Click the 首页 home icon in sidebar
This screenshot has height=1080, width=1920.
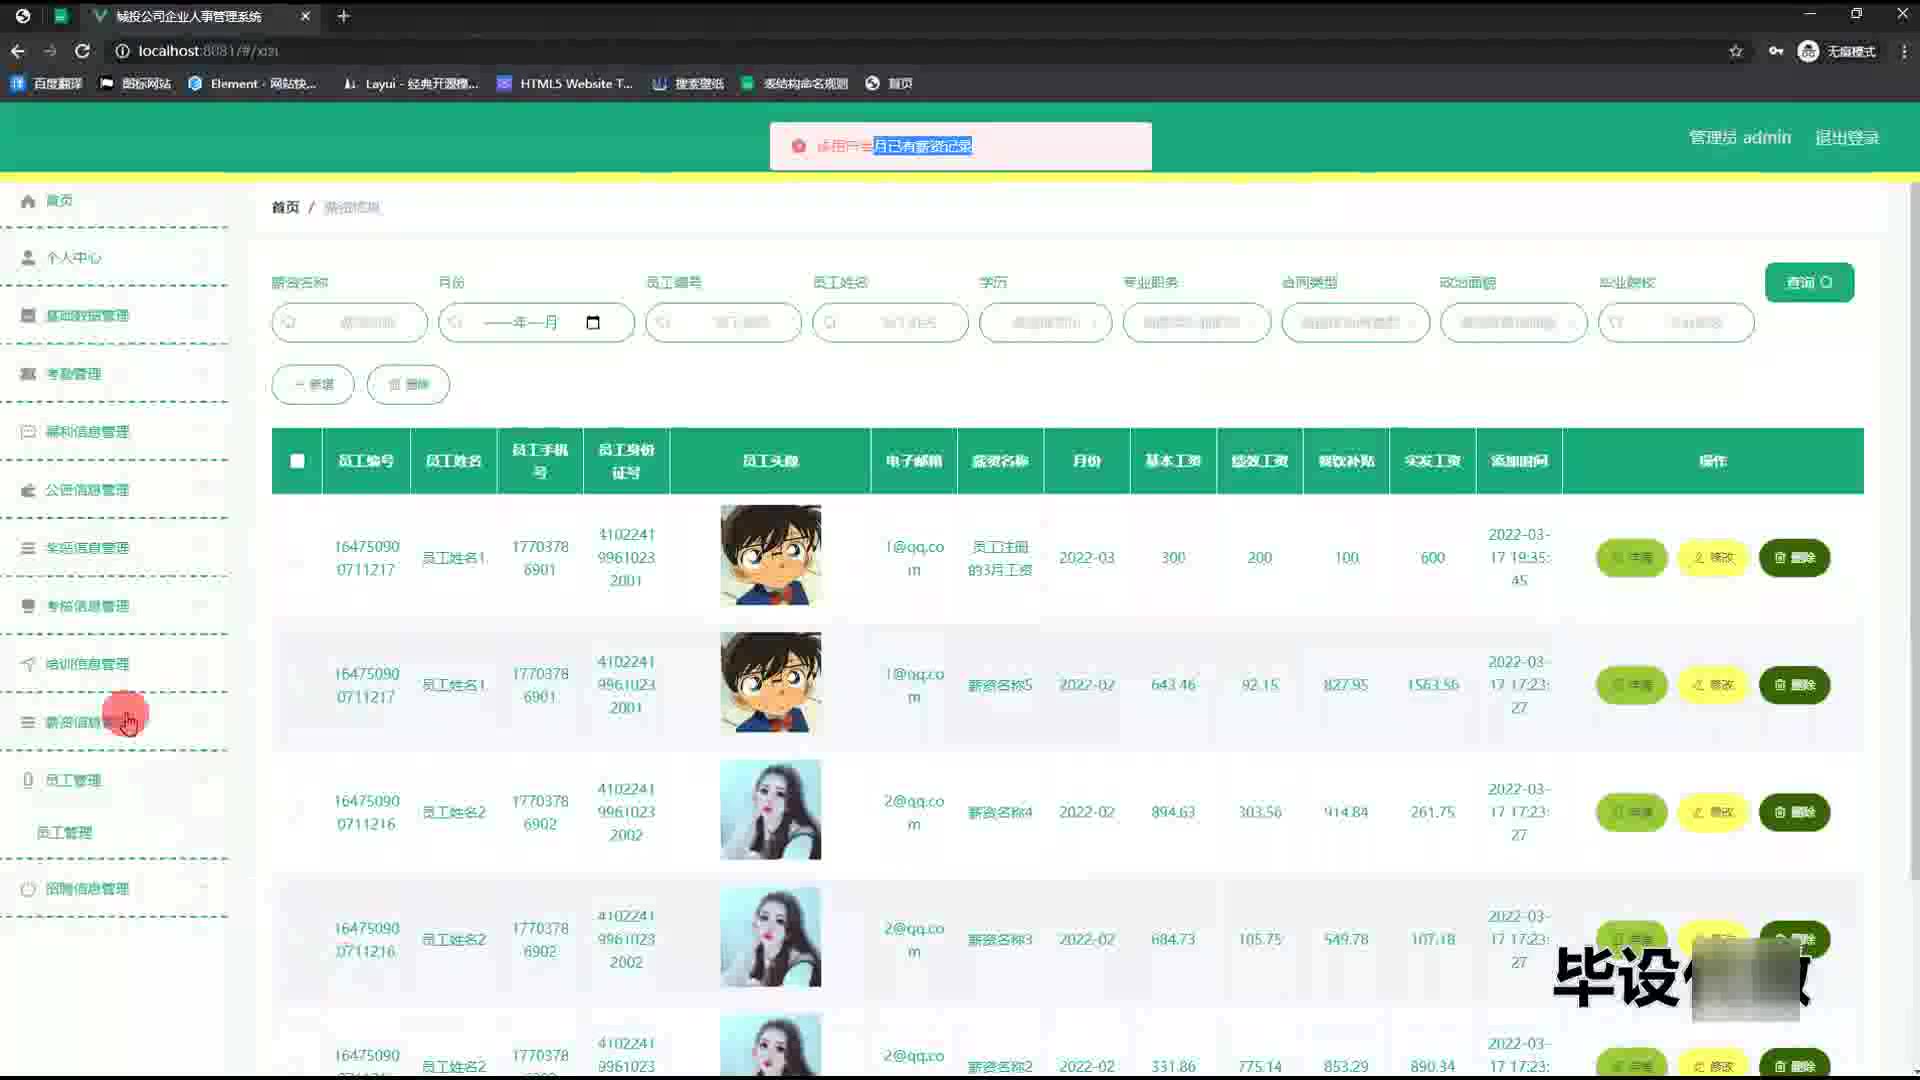pyautogui.click(x=28, y=201)
